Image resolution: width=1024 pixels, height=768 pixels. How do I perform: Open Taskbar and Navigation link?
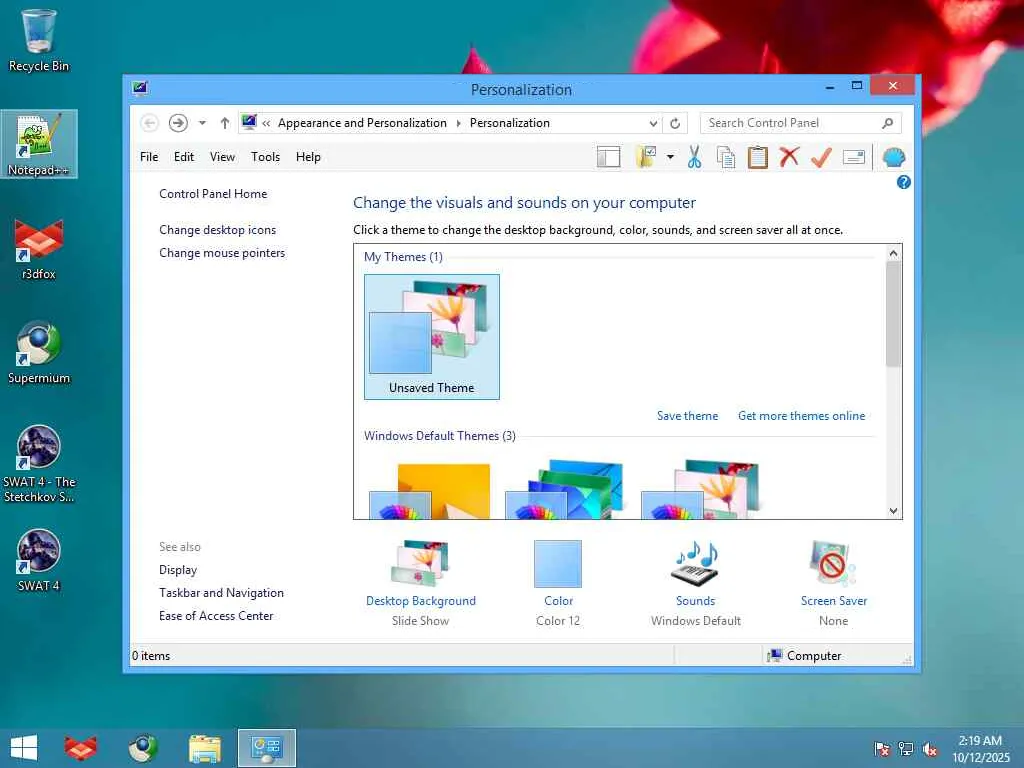tap(221, 593)
